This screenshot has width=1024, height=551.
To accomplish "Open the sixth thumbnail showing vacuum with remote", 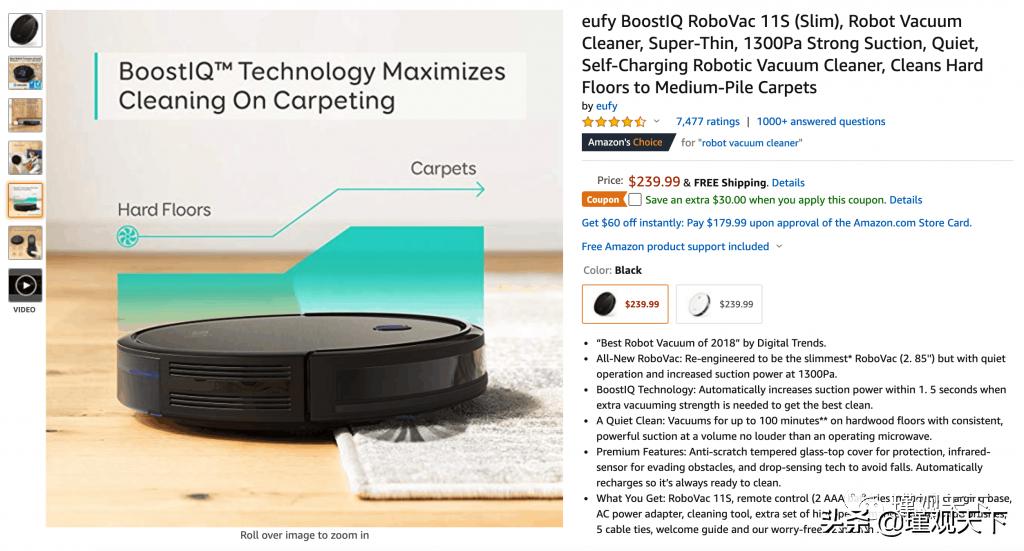I will click(25, 243).
